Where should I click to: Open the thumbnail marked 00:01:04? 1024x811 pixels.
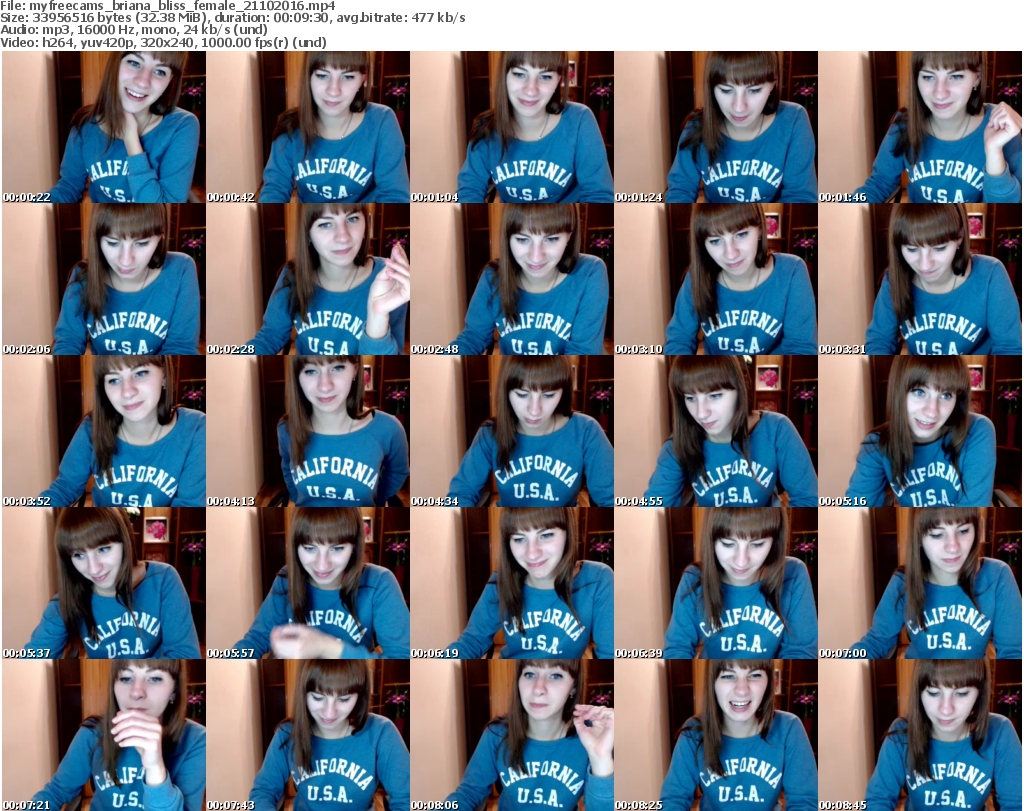point(511,127)
